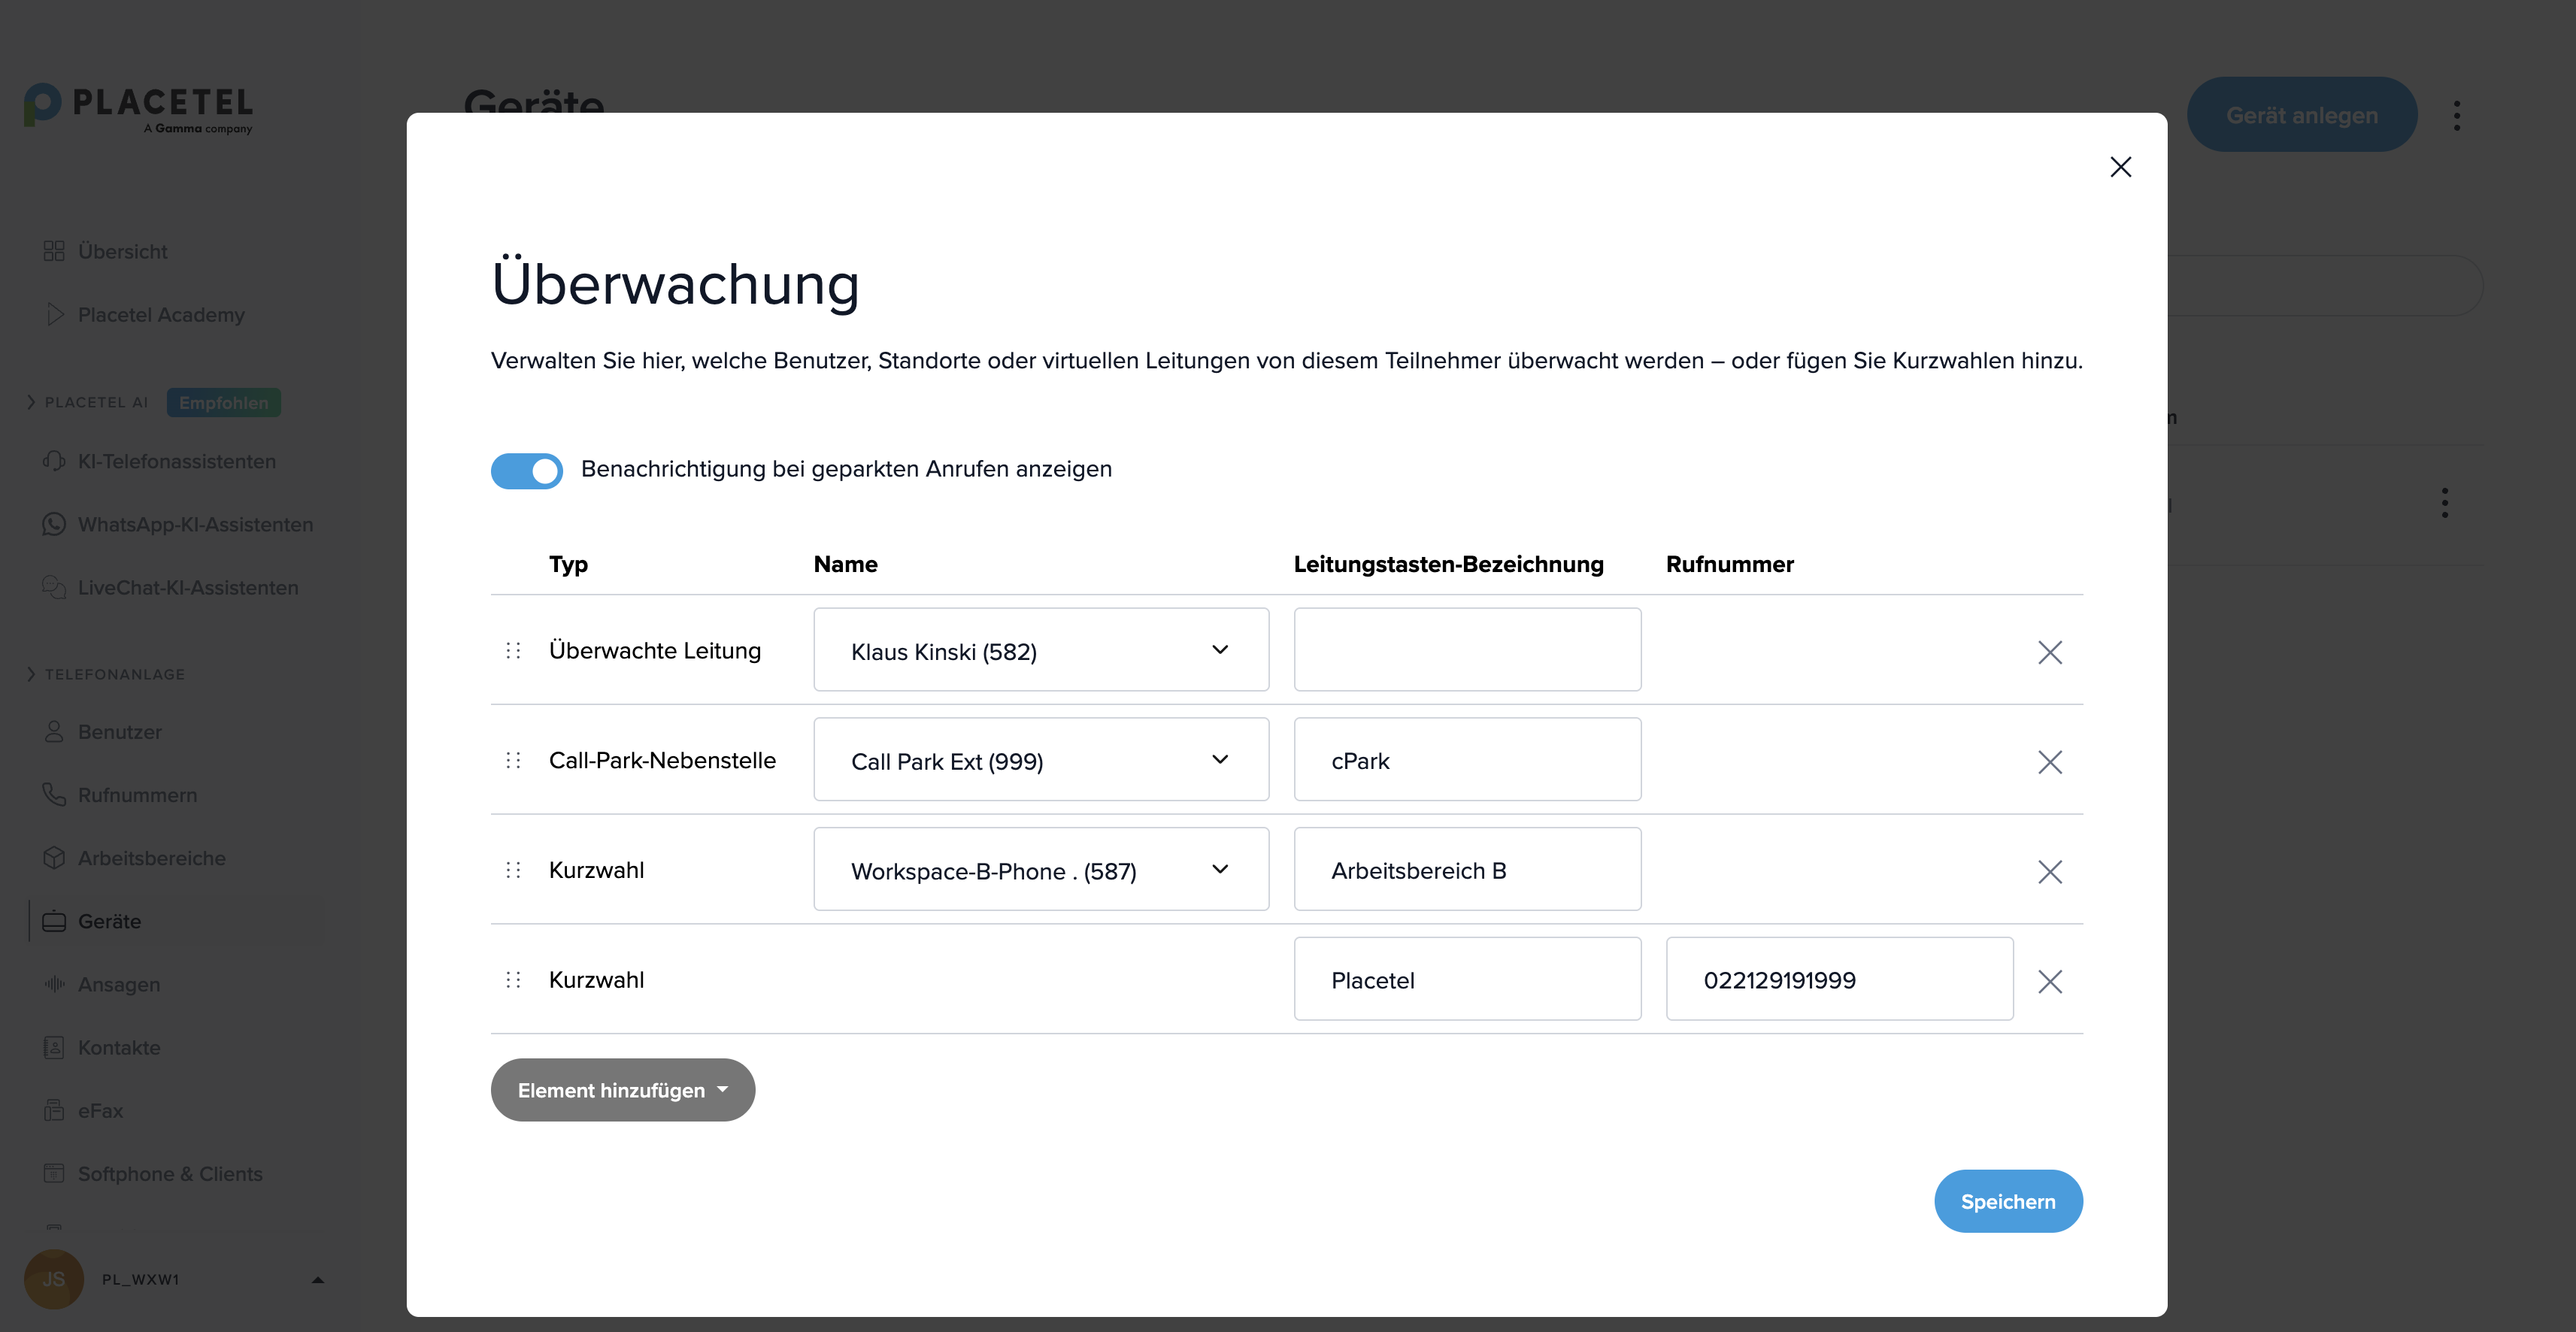This screenshot has height=1332, width=2576.
Task: Click the Empfohlen badge
Action: point(224,403)
